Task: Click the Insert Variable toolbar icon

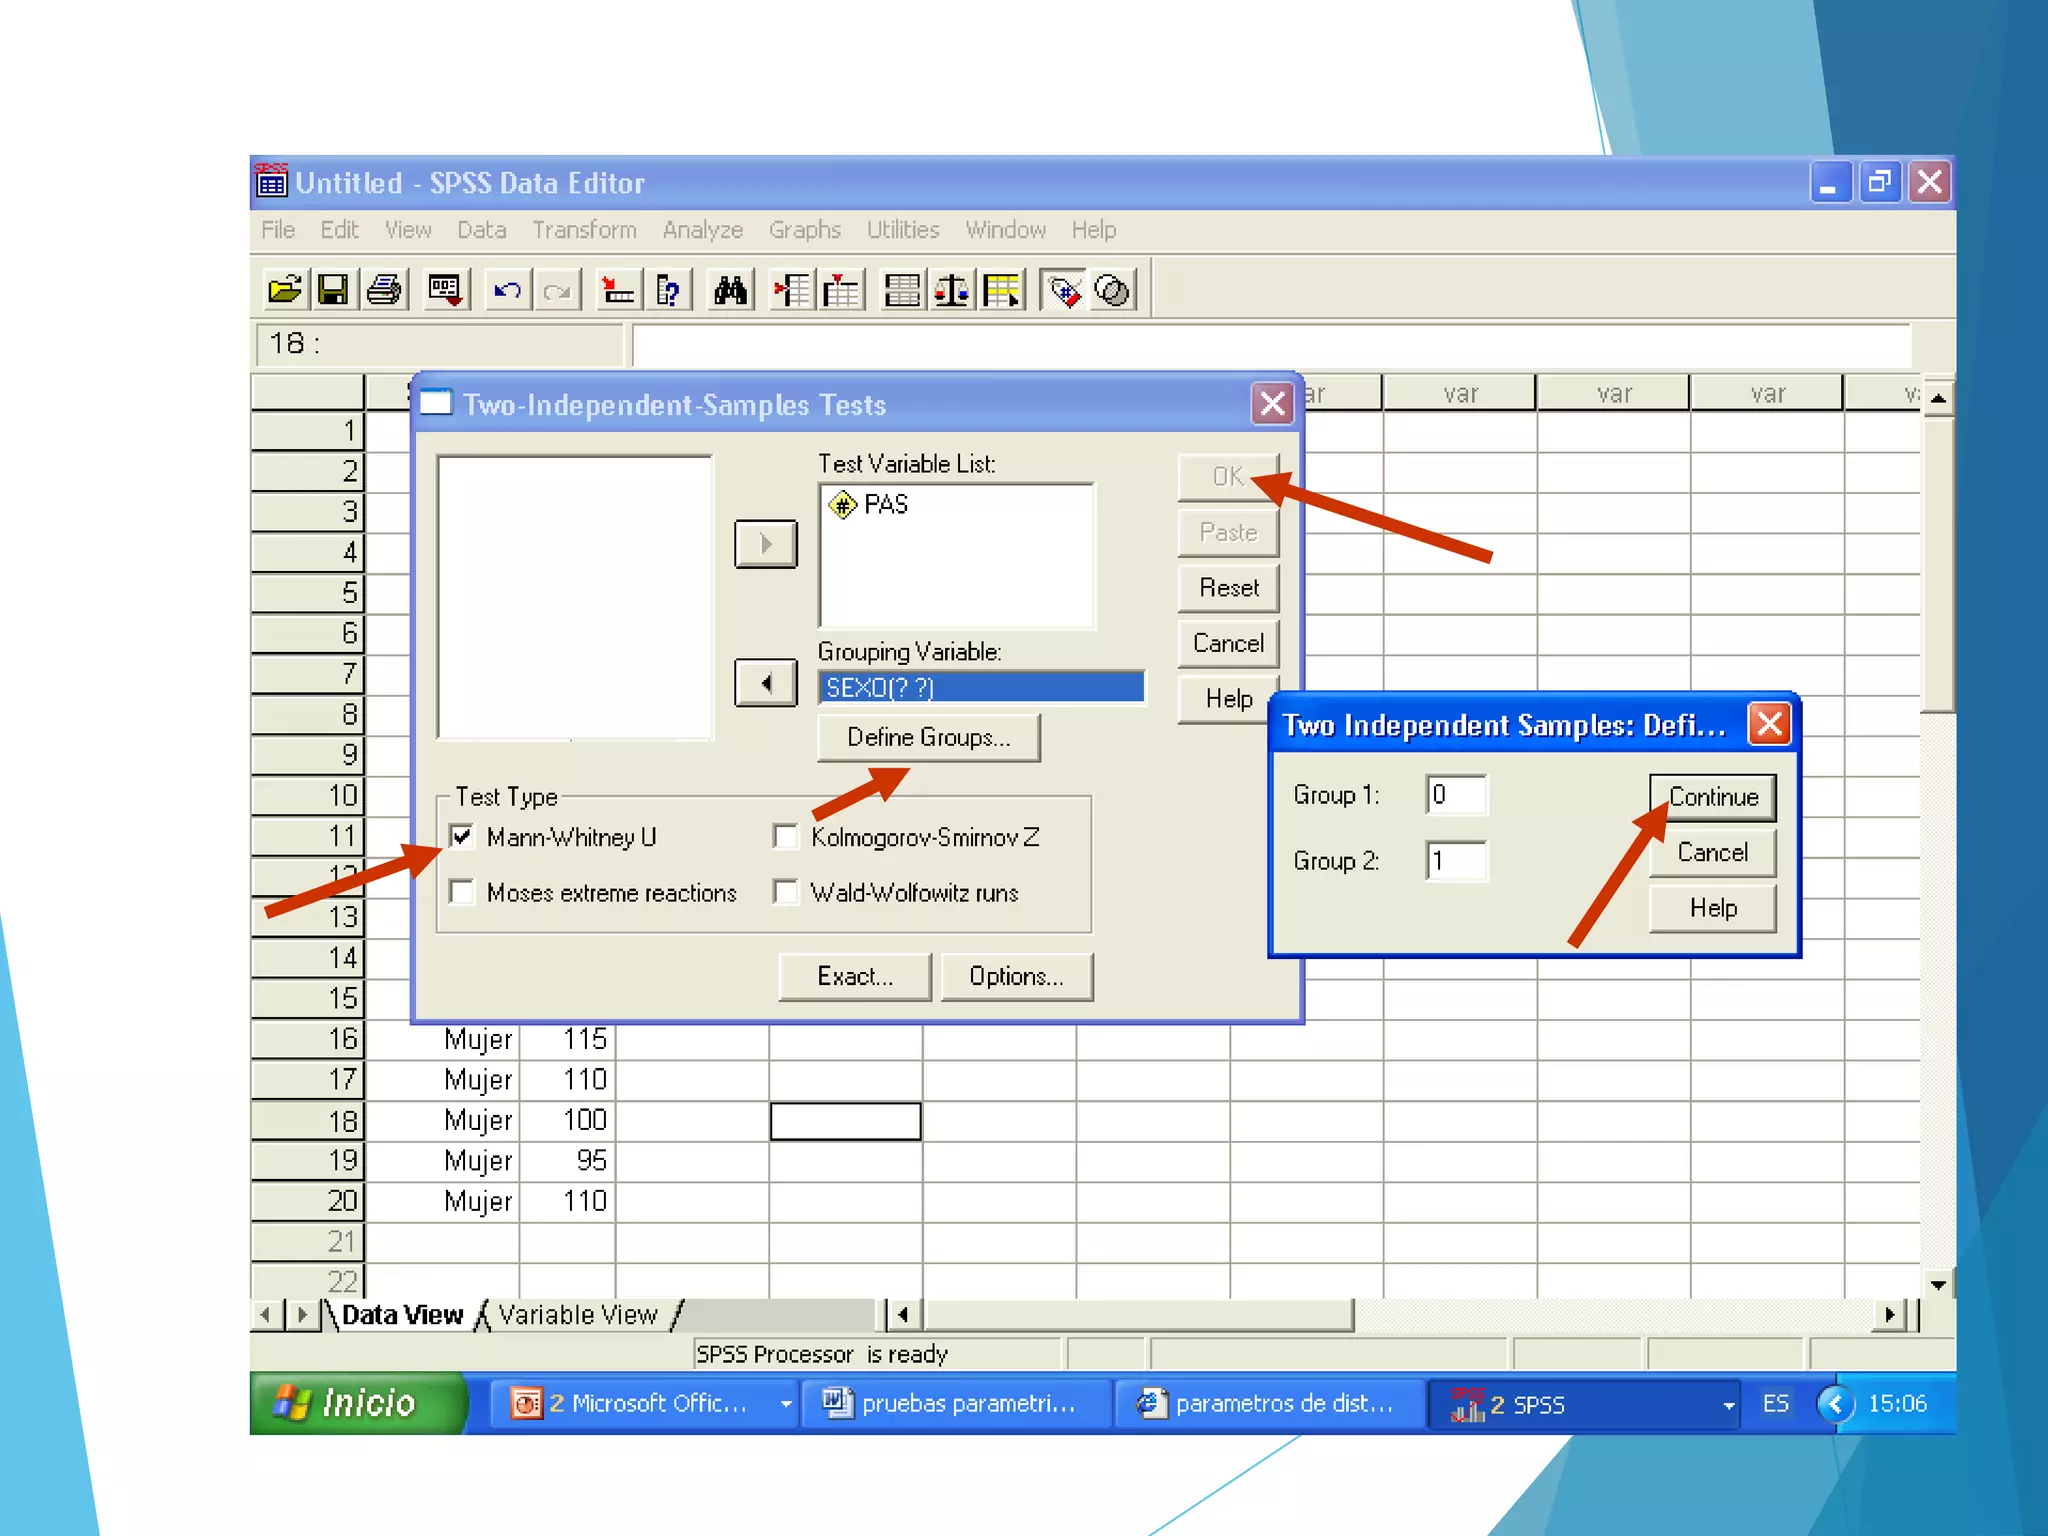Action: (842, 291)
